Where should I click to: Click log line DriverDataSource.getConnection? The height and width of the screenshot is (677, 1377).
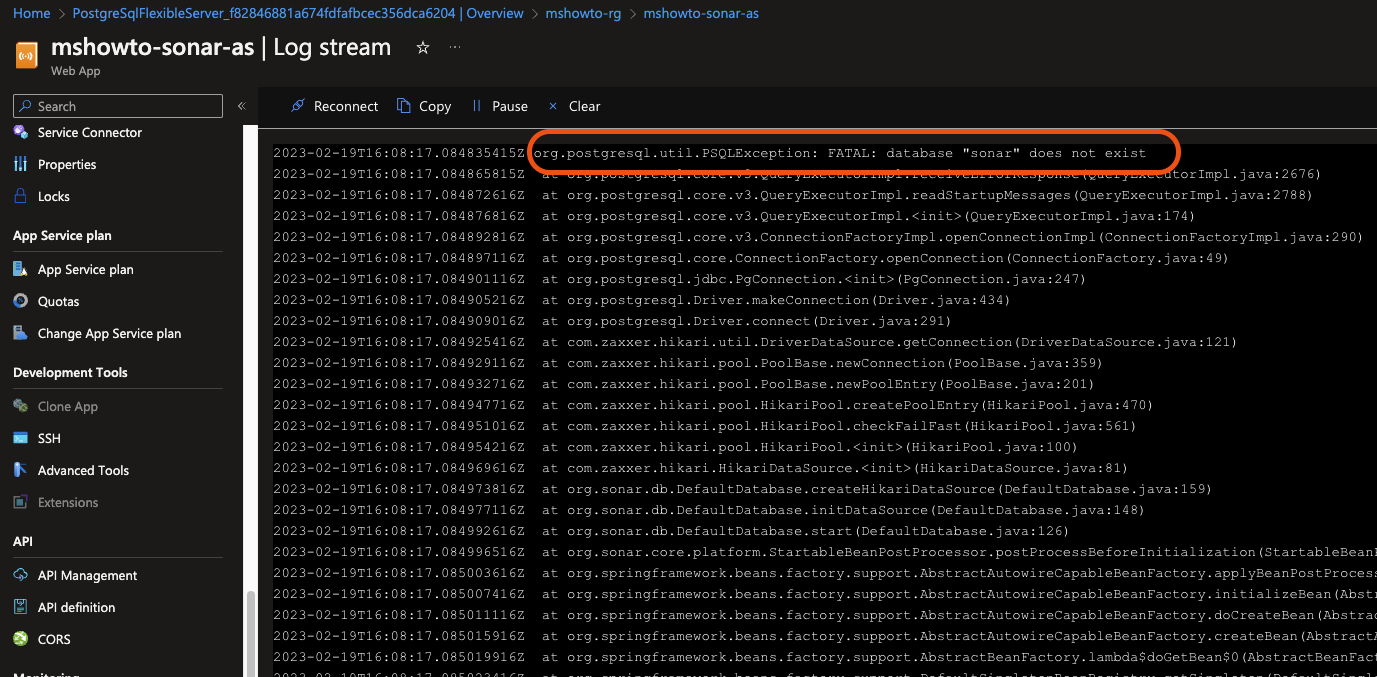755,342
